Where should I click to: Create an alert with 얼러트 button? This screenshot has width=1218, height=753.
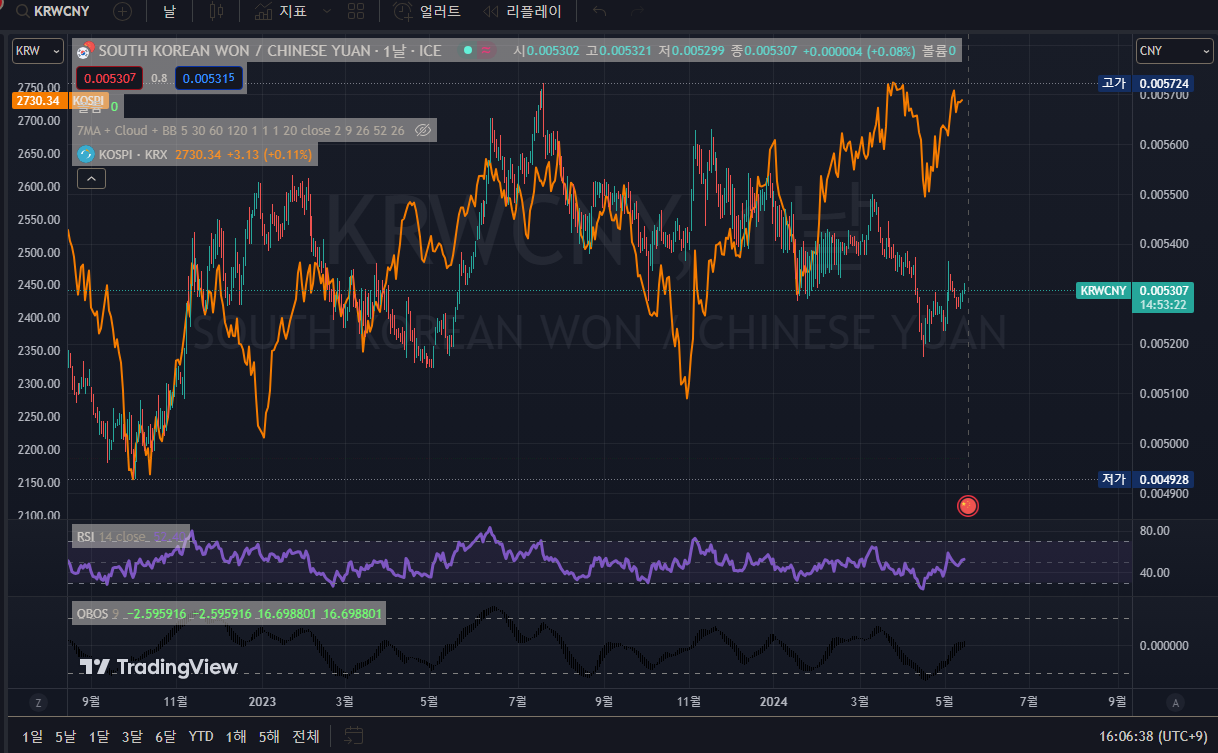(427, 12)
